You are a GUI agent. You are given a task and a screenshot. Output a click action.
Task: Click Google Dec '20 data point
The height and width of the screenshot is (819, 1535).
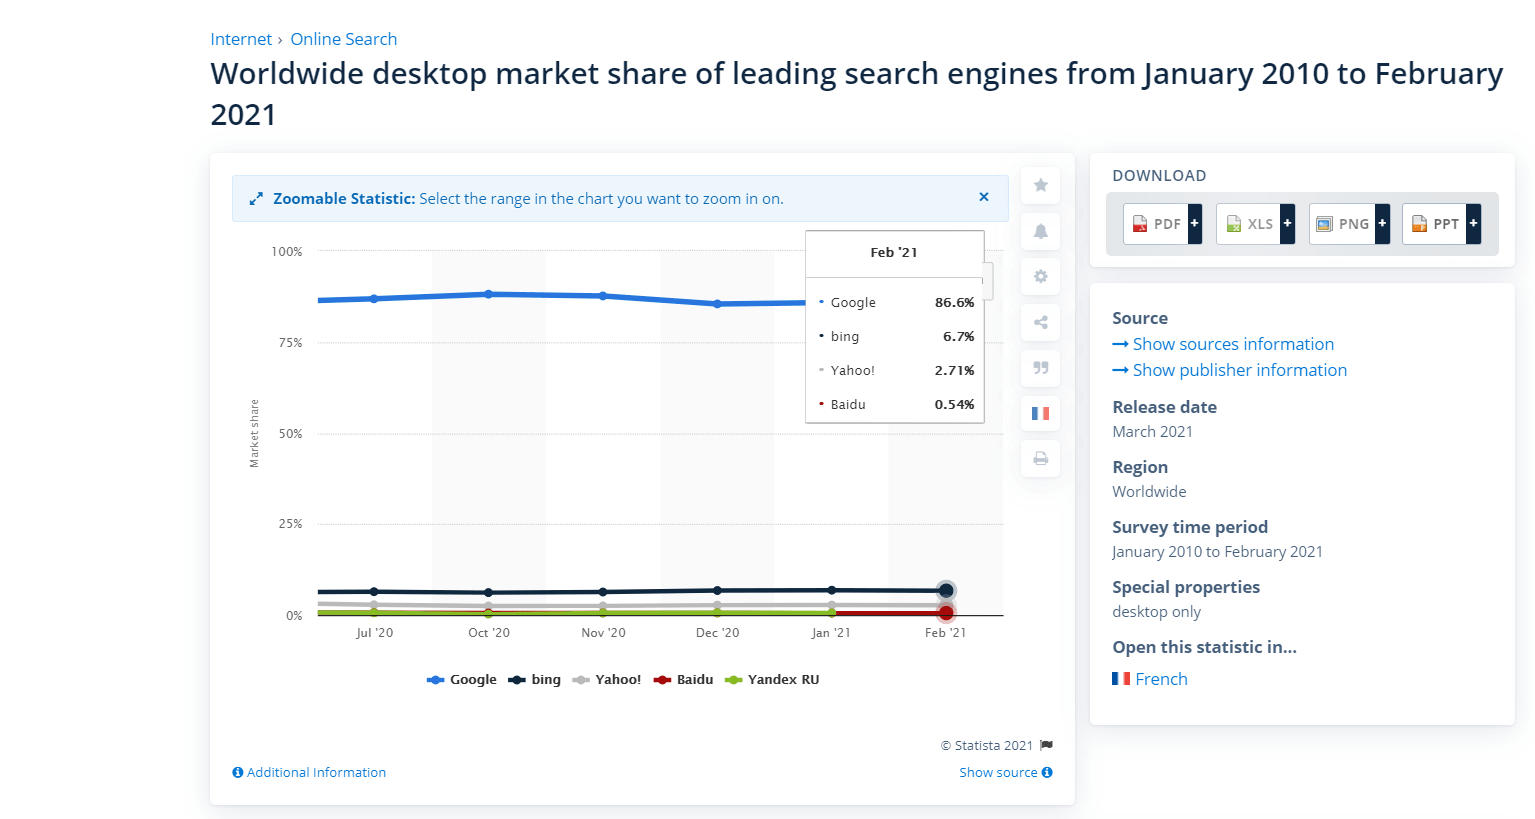click(x=717, y=304)
